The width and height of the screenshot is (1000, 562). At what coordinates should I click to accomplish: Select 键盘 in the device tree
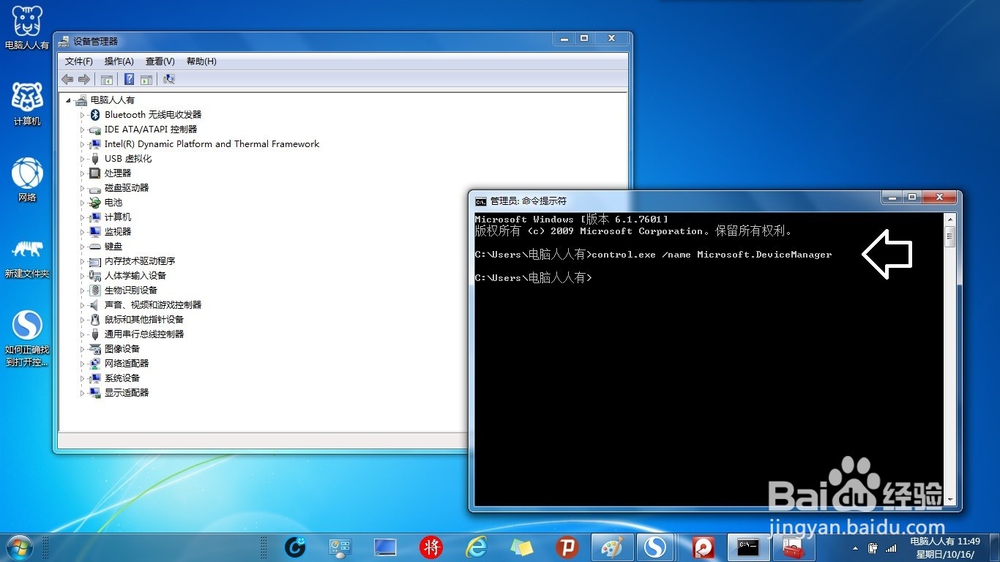pos(114,246)
